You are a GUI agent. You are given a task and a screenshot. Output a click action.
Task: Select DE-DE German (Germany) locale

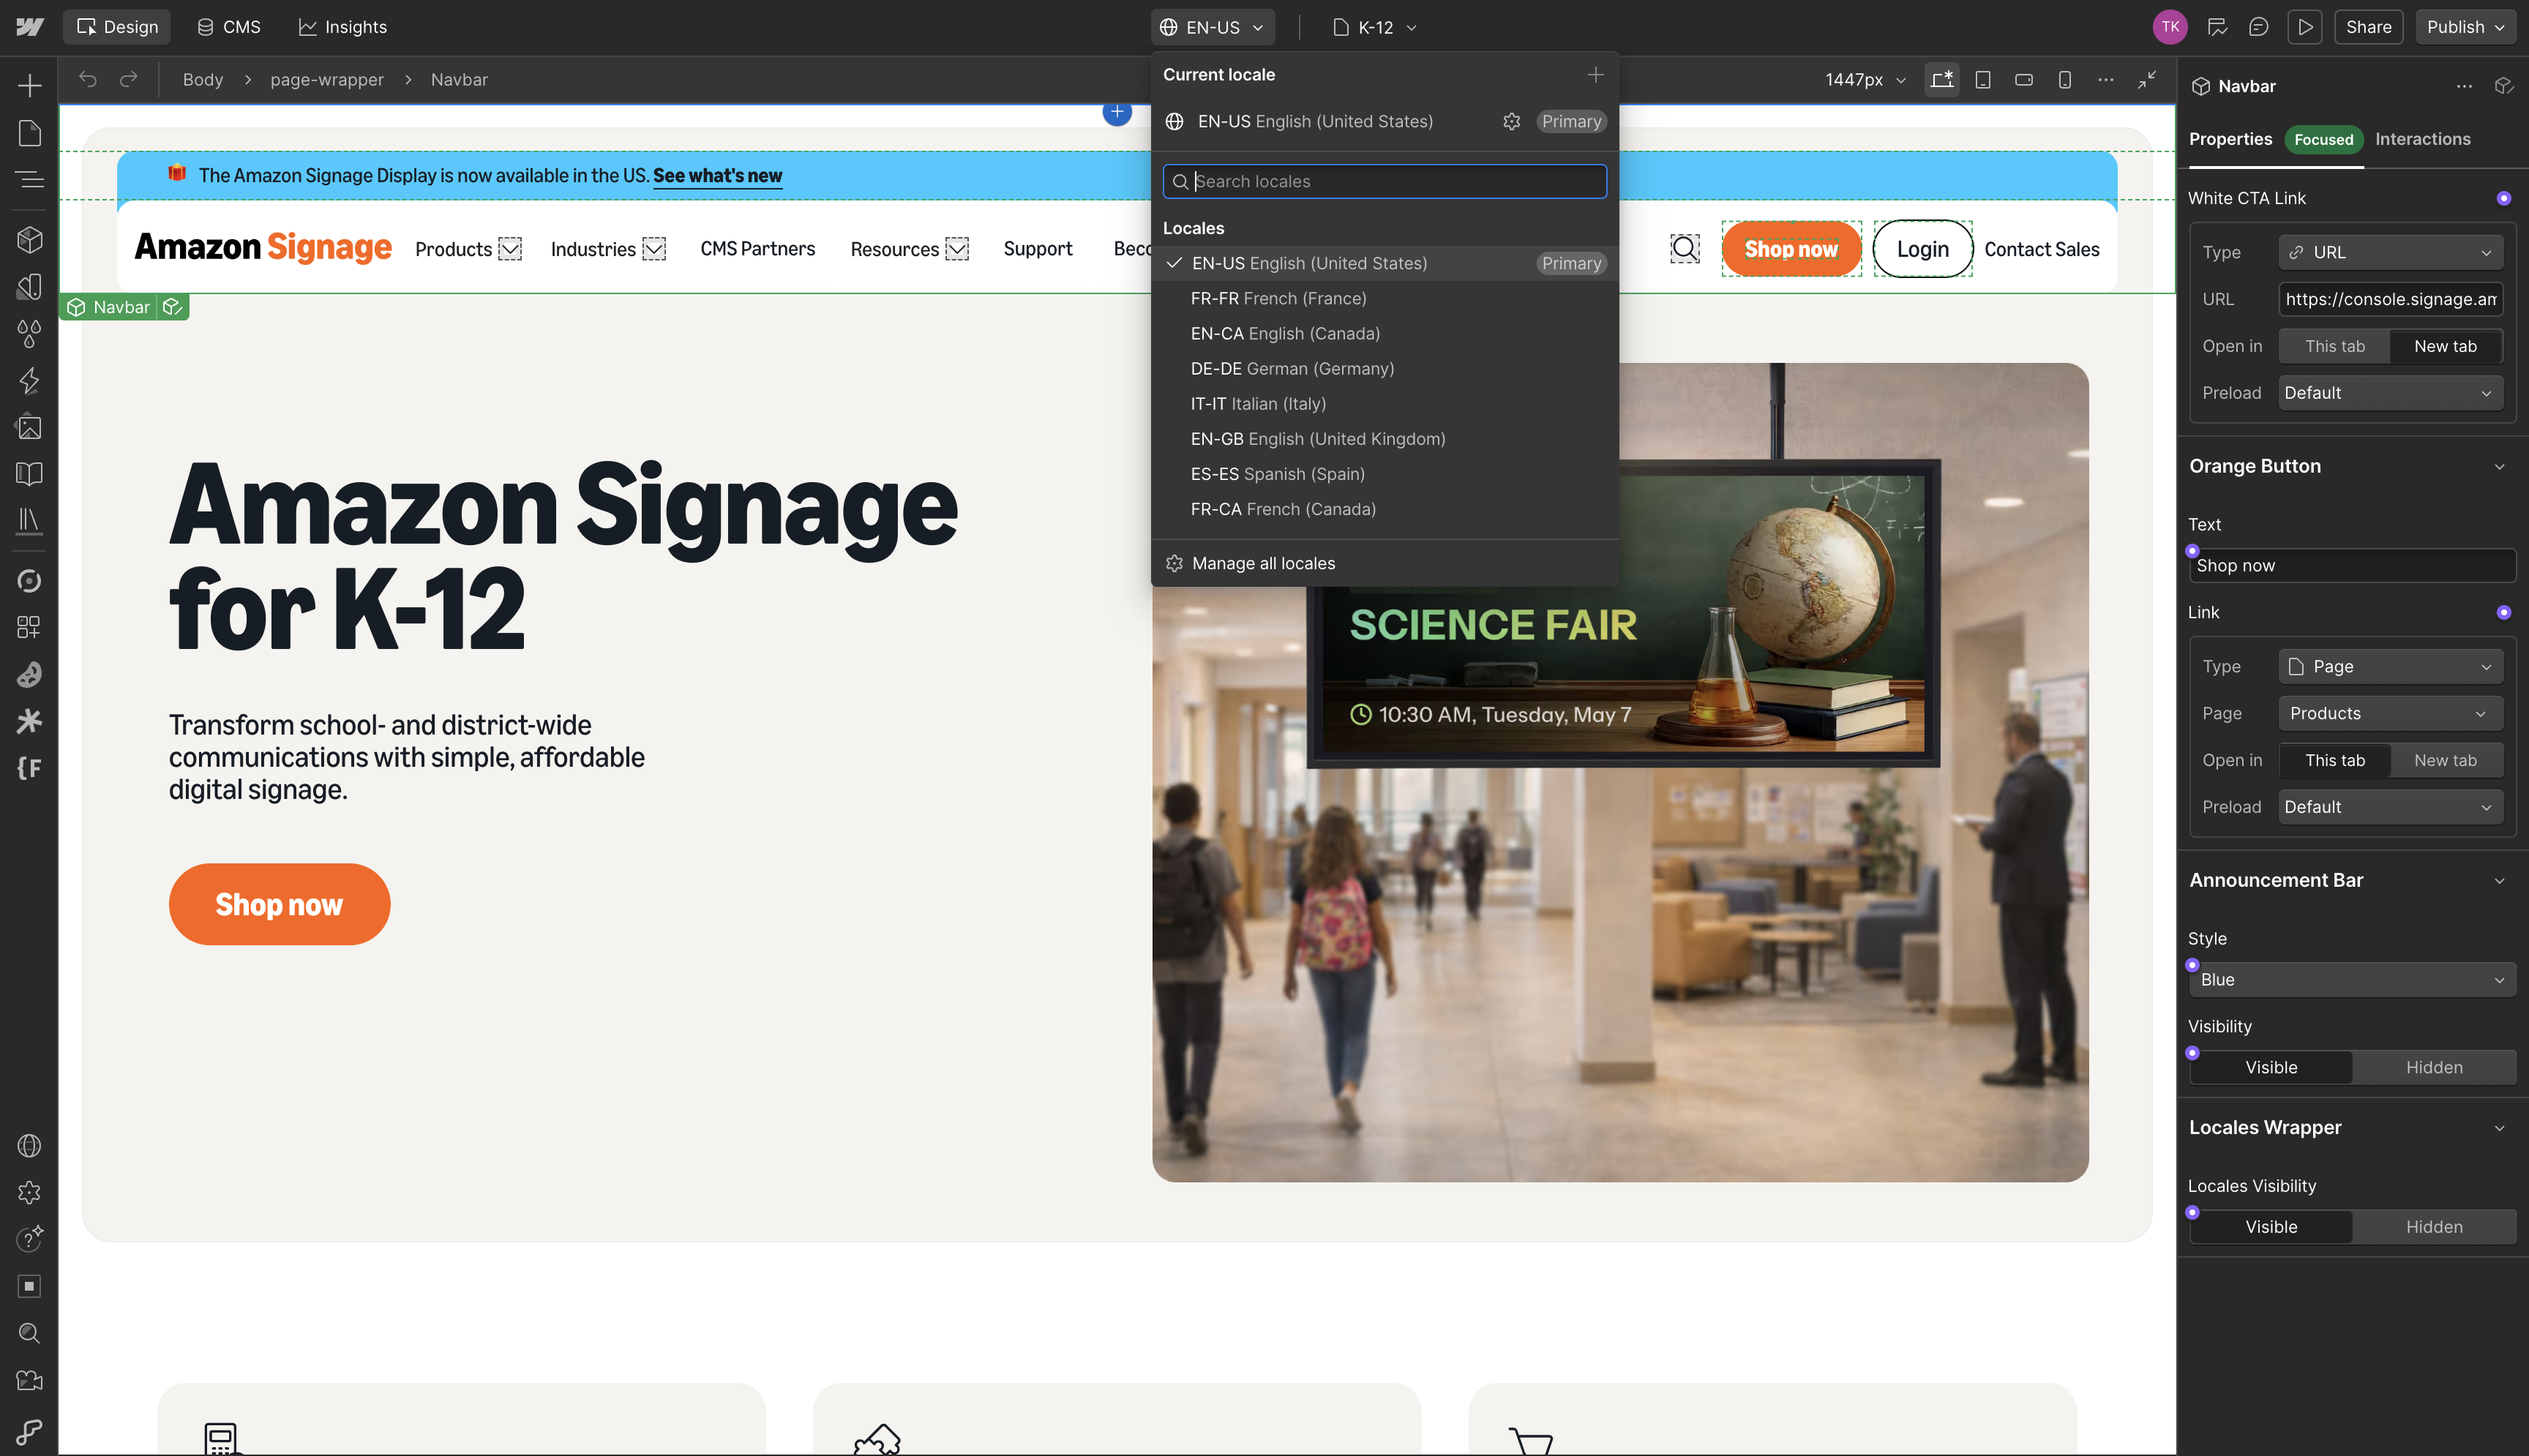click(x=1384, y=369)
